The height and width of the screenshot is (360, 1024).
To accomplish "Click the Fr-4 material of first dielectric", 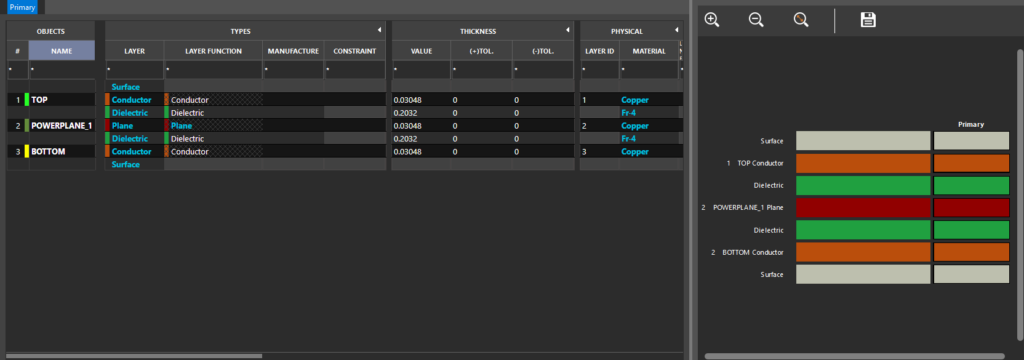I will (x=630, y=112).
